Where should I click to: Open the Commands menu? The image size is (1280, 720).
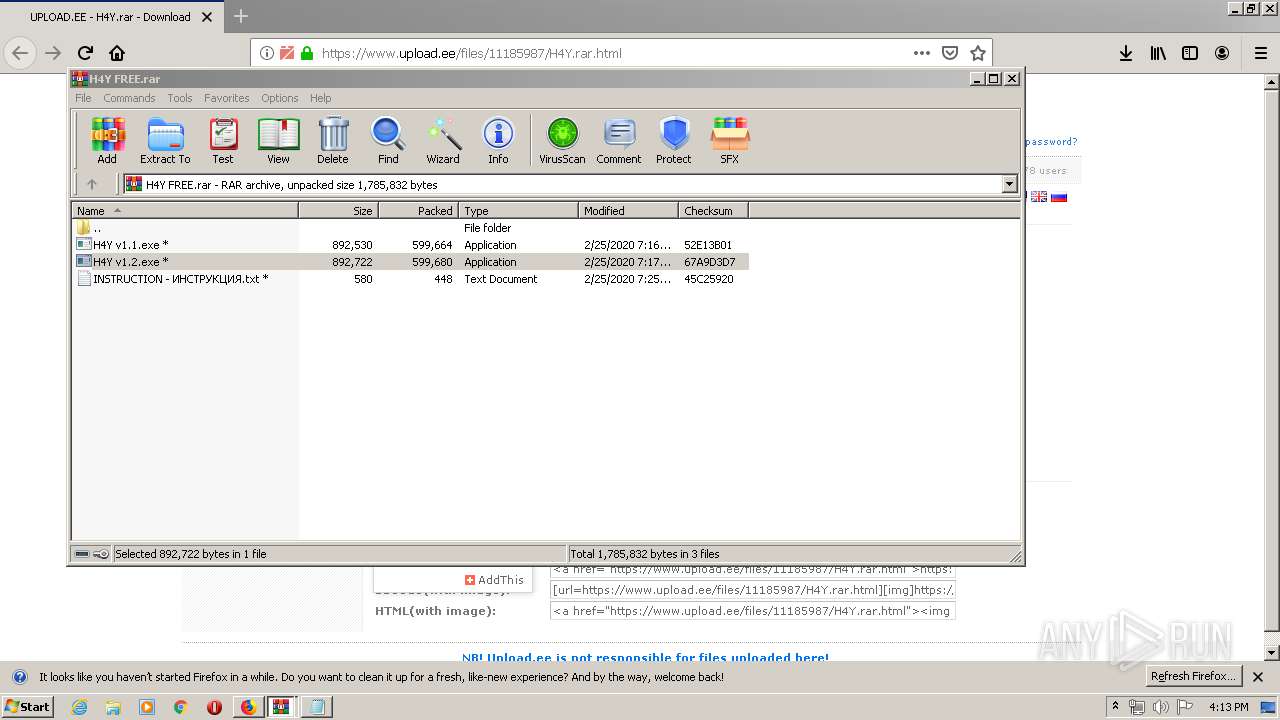pos(129,98)
